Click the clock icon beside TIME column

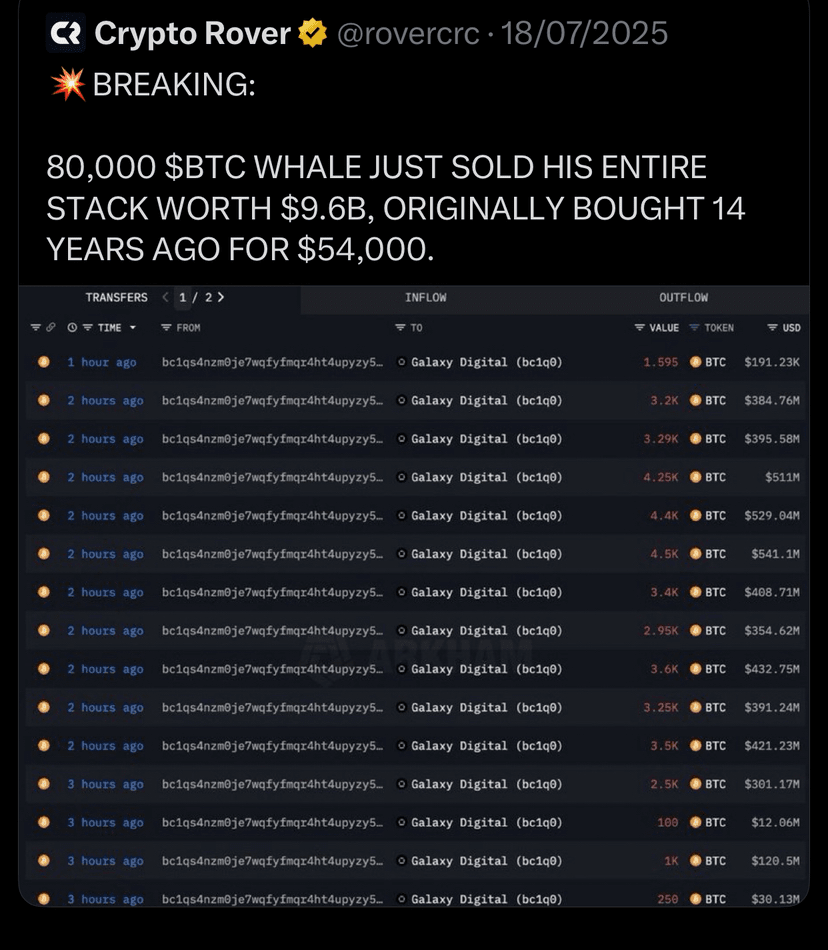(72, 328)
